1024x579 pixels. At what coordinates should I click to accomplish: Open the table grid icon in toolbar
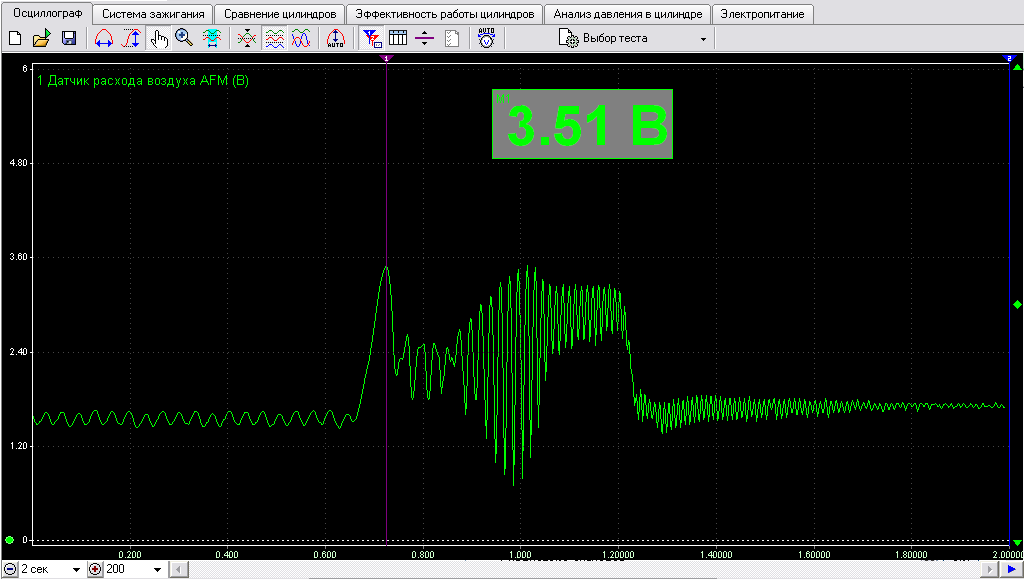(398, 39)
